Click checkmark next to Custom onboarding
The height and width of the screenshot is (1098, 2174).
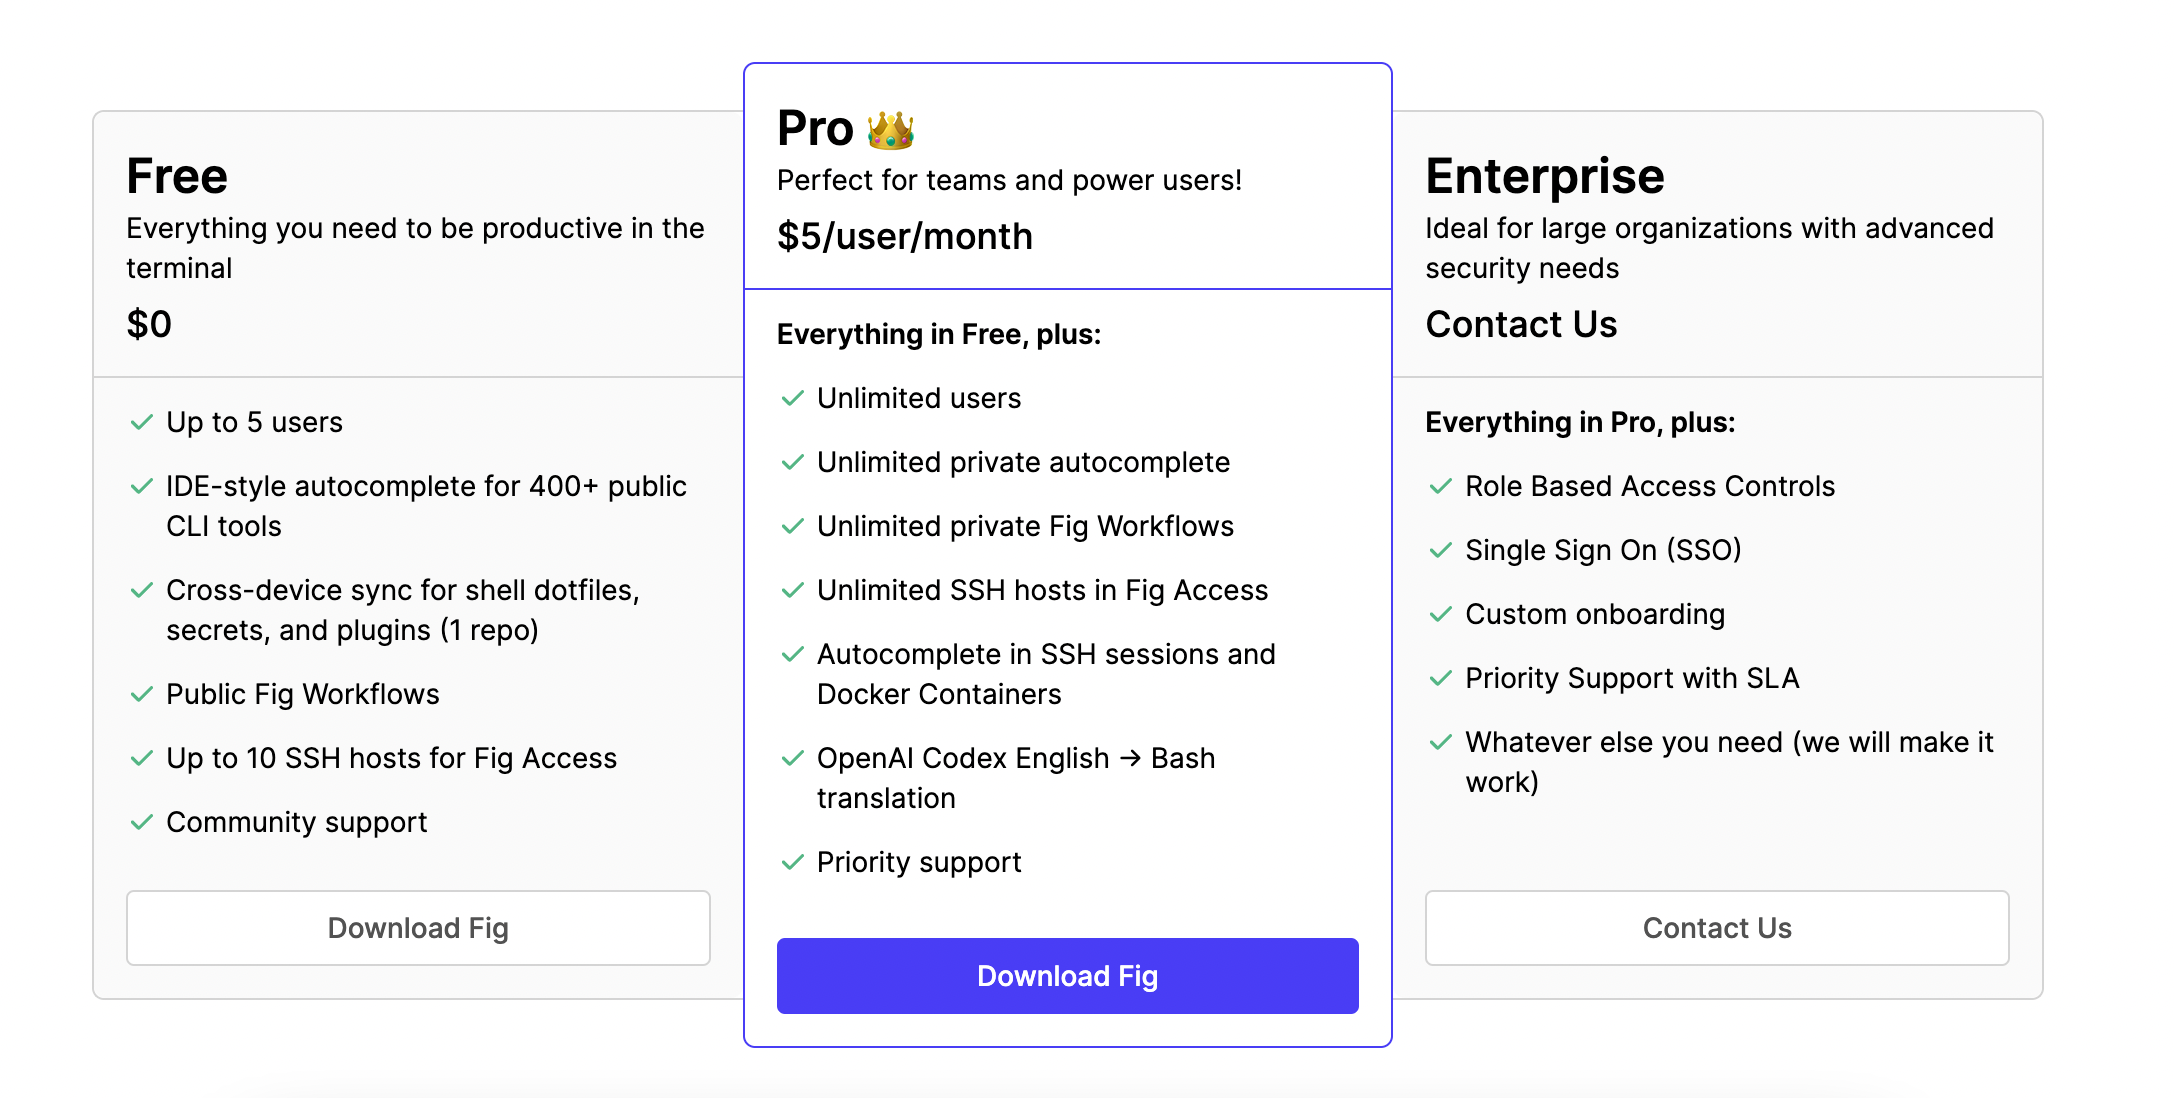(x=1440, y=615)
